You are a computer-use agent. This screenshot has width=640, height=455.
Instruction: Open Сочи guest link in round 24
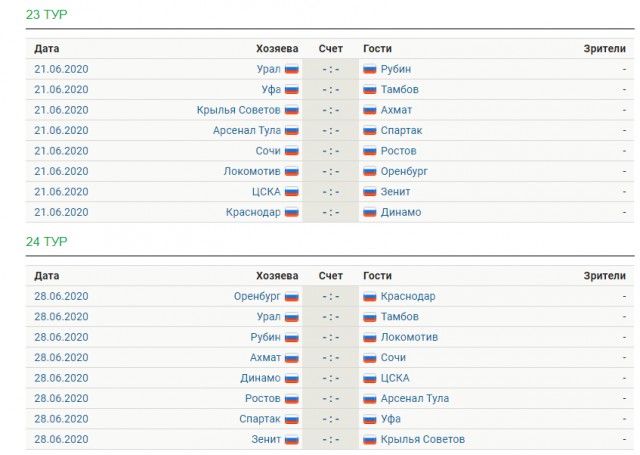(x=393, y=357)
